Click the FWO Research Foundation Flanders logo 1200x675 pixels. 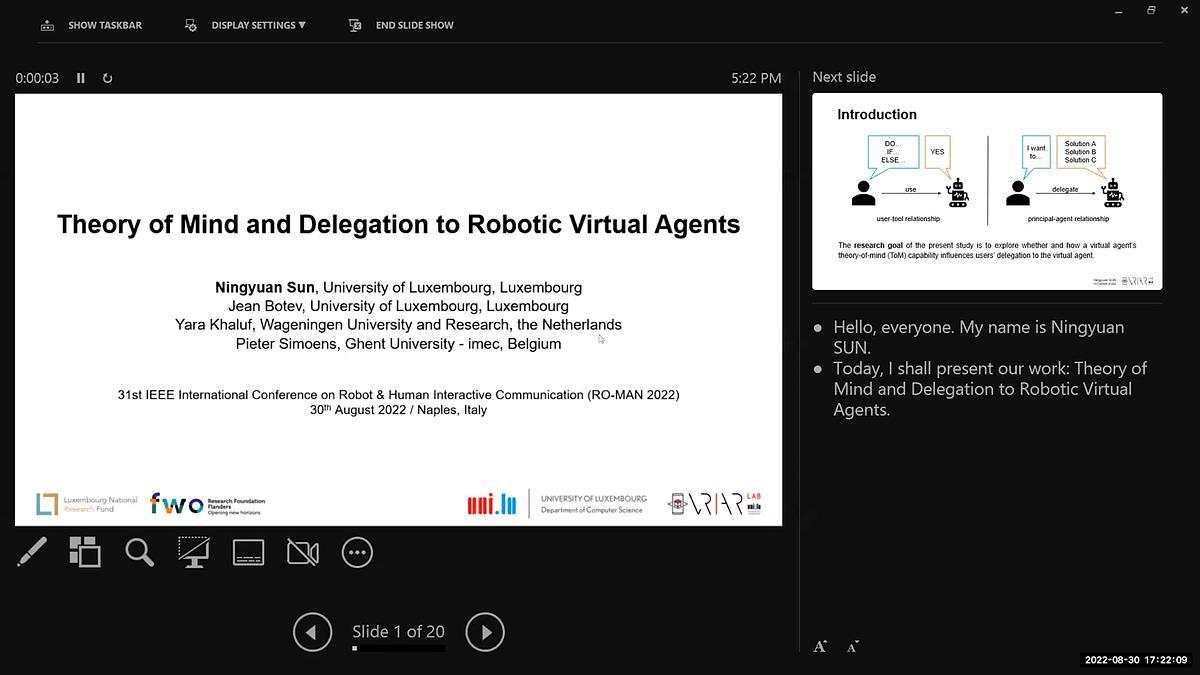click(207, 504)
